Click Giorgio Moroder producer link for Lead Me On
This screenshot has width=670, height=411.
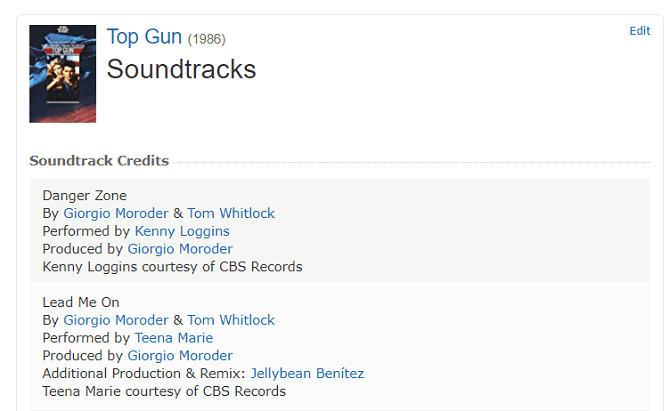pyautogui.click(x=180, y=356)
